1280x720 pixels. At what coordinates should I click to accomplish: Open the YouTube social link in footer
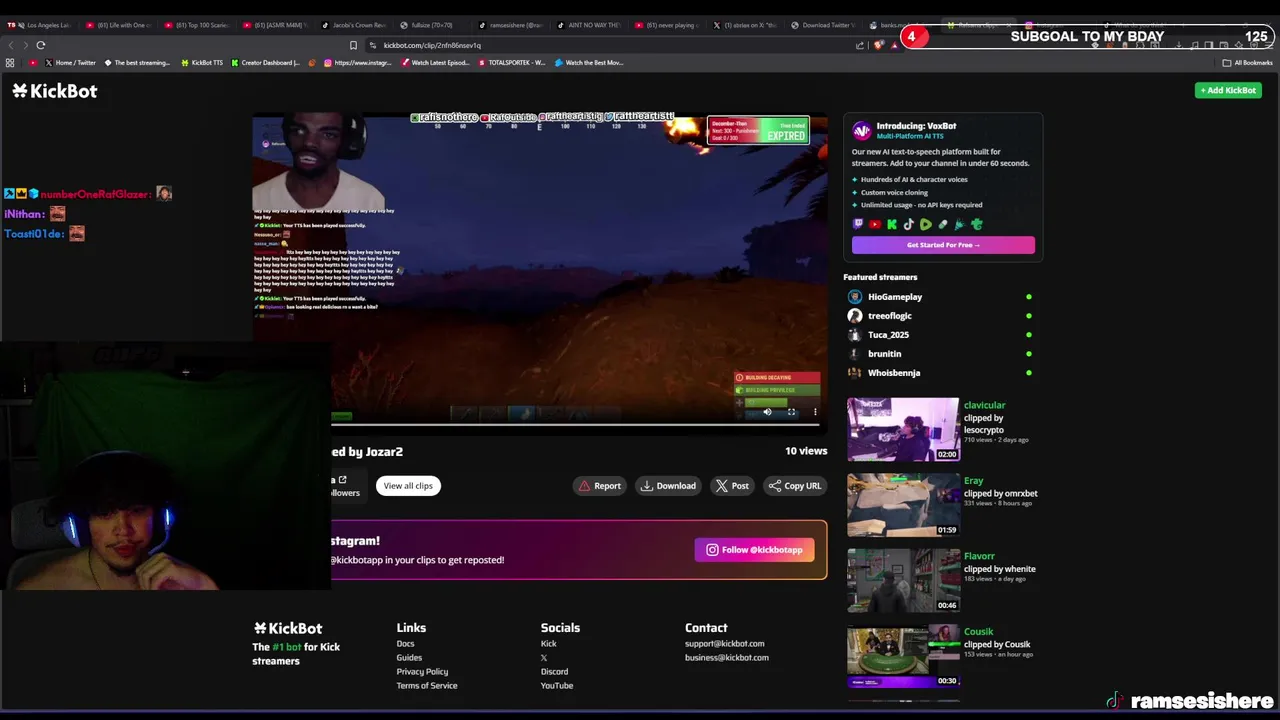pos(557,686)
